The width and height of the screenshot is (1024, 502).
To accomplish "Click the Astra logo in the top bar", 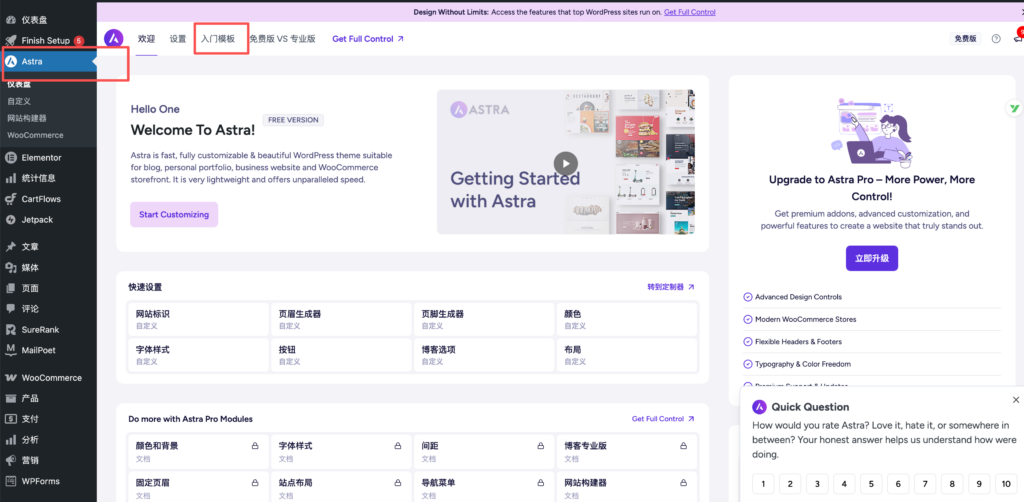I will tap(114, 38).
